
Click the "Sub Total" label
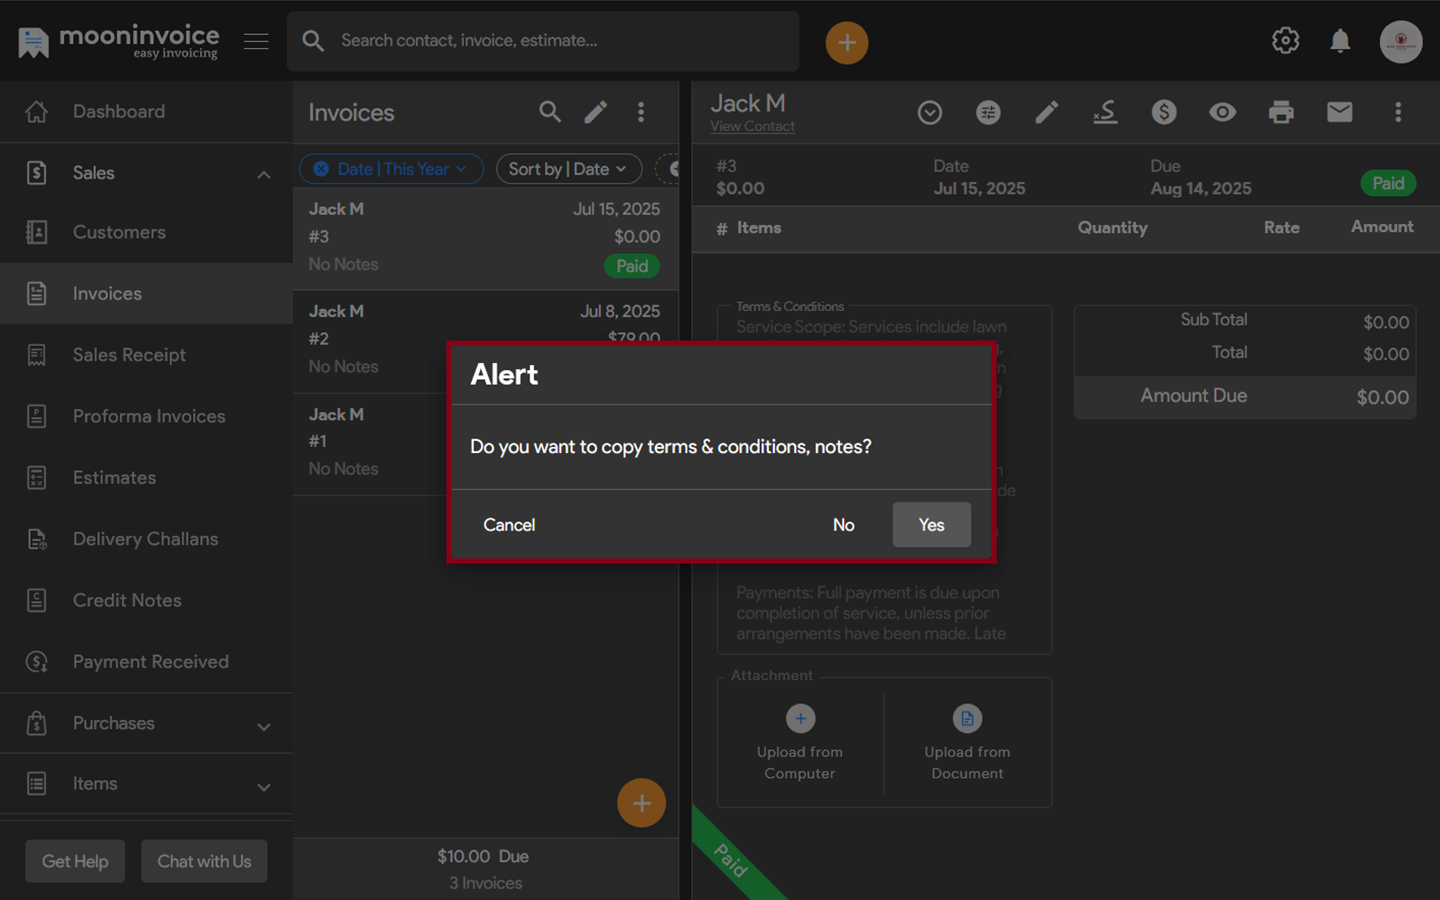click(x=1214, y=320)
